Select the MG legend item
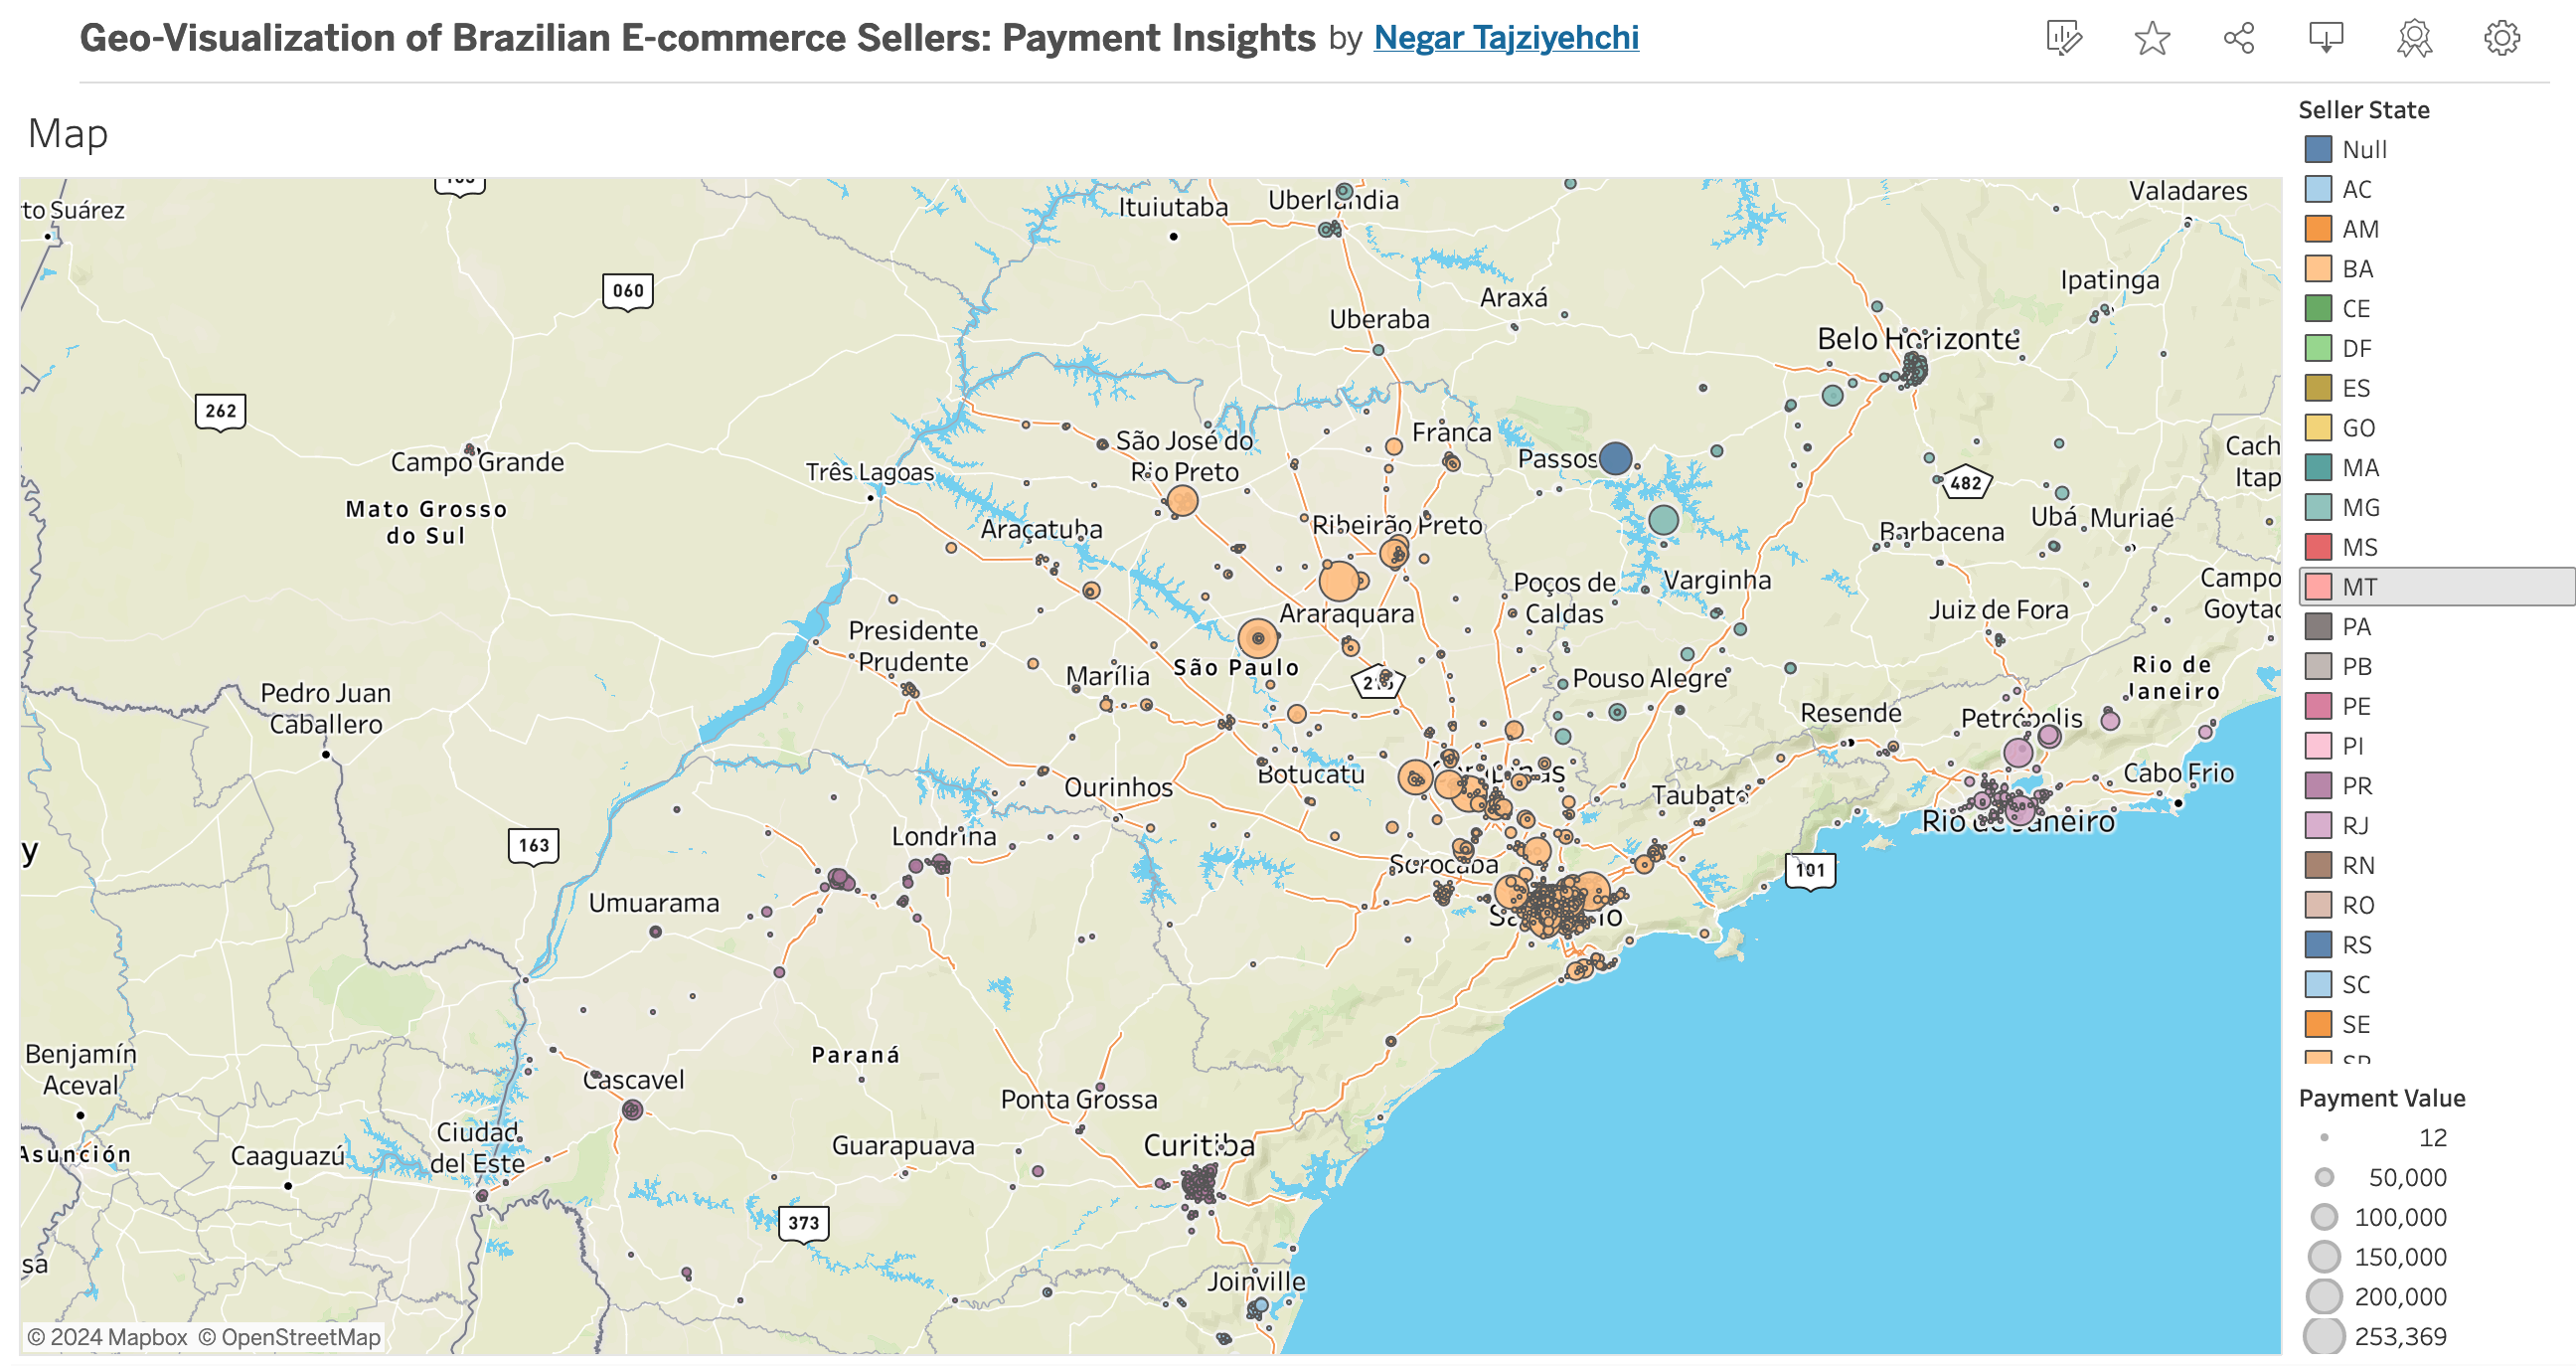The height and width of the screenshot is (1366, 2576). tap(2359, 507)
